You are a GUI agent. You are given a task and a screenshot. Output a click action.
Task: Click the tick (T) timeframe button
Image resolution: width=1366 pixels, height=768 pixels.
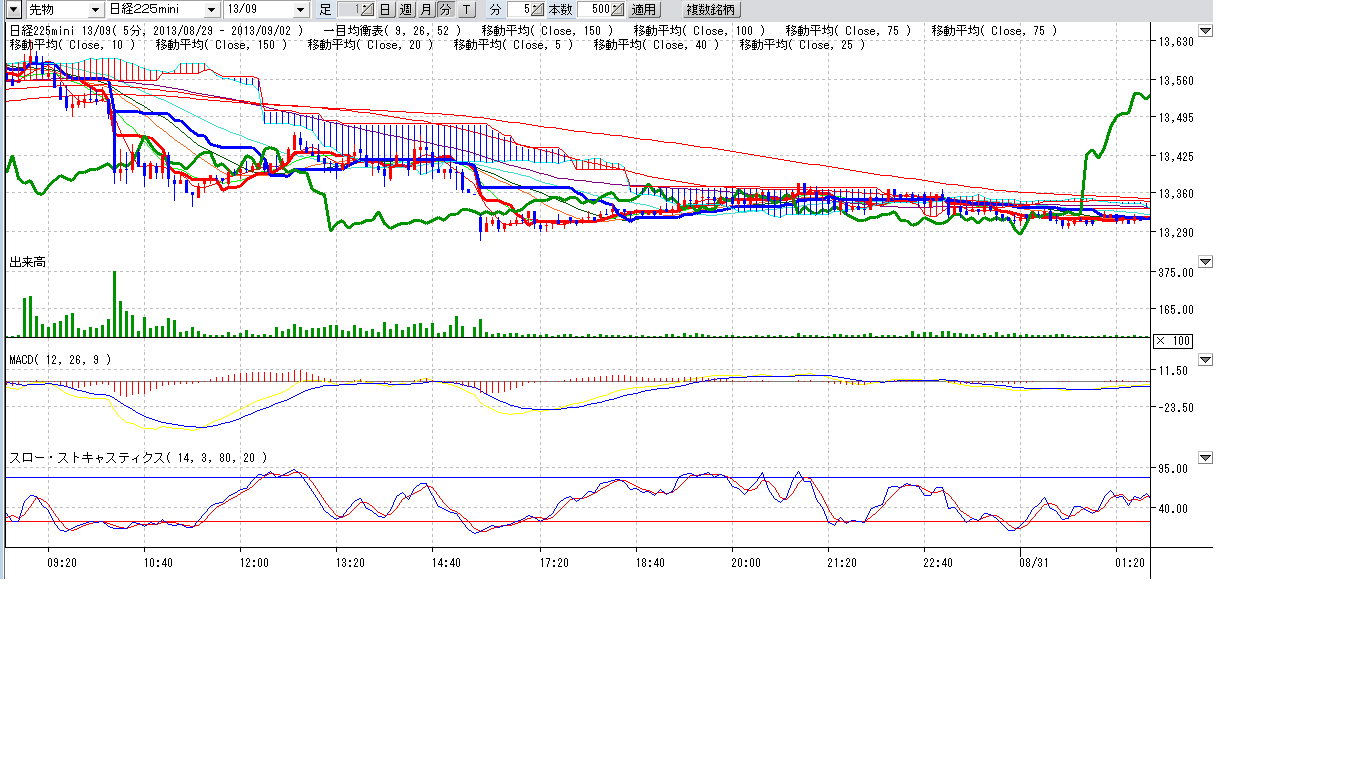pos(466,10)
